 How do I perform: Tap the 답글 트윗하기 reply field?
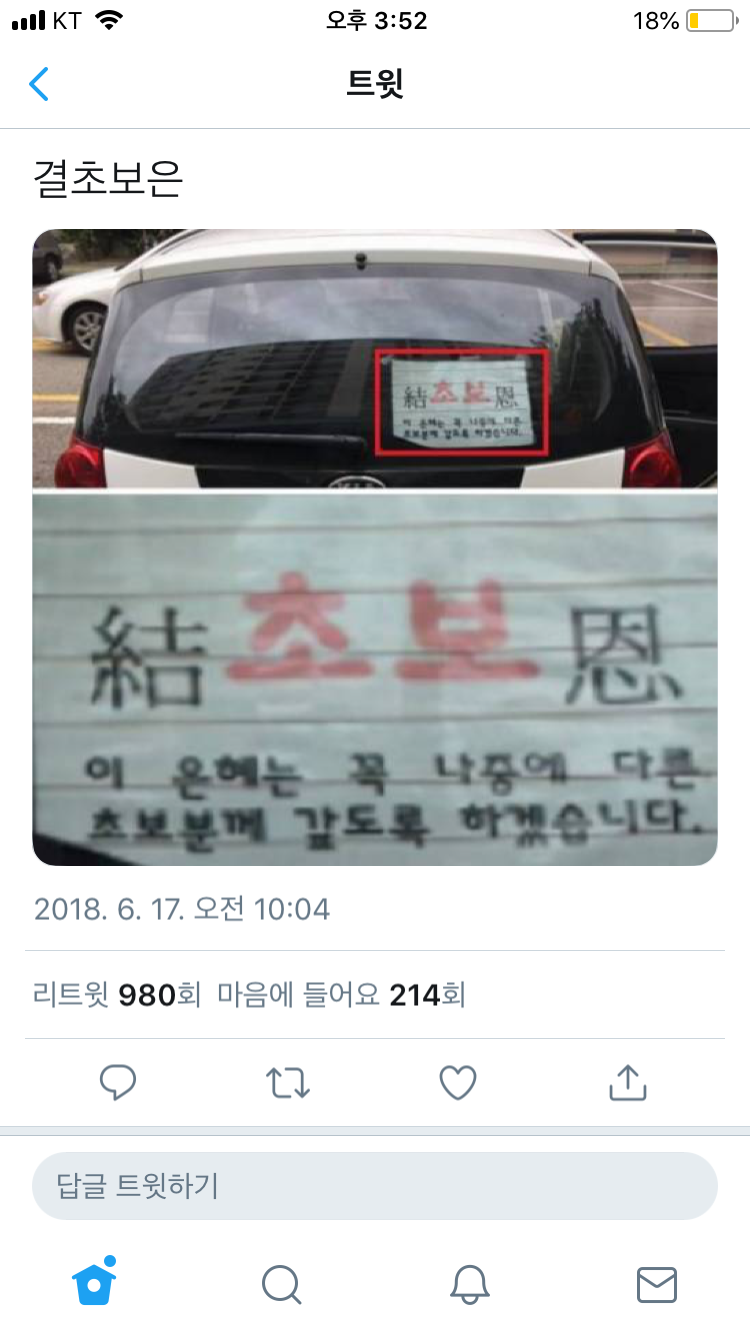point(375,1186)
